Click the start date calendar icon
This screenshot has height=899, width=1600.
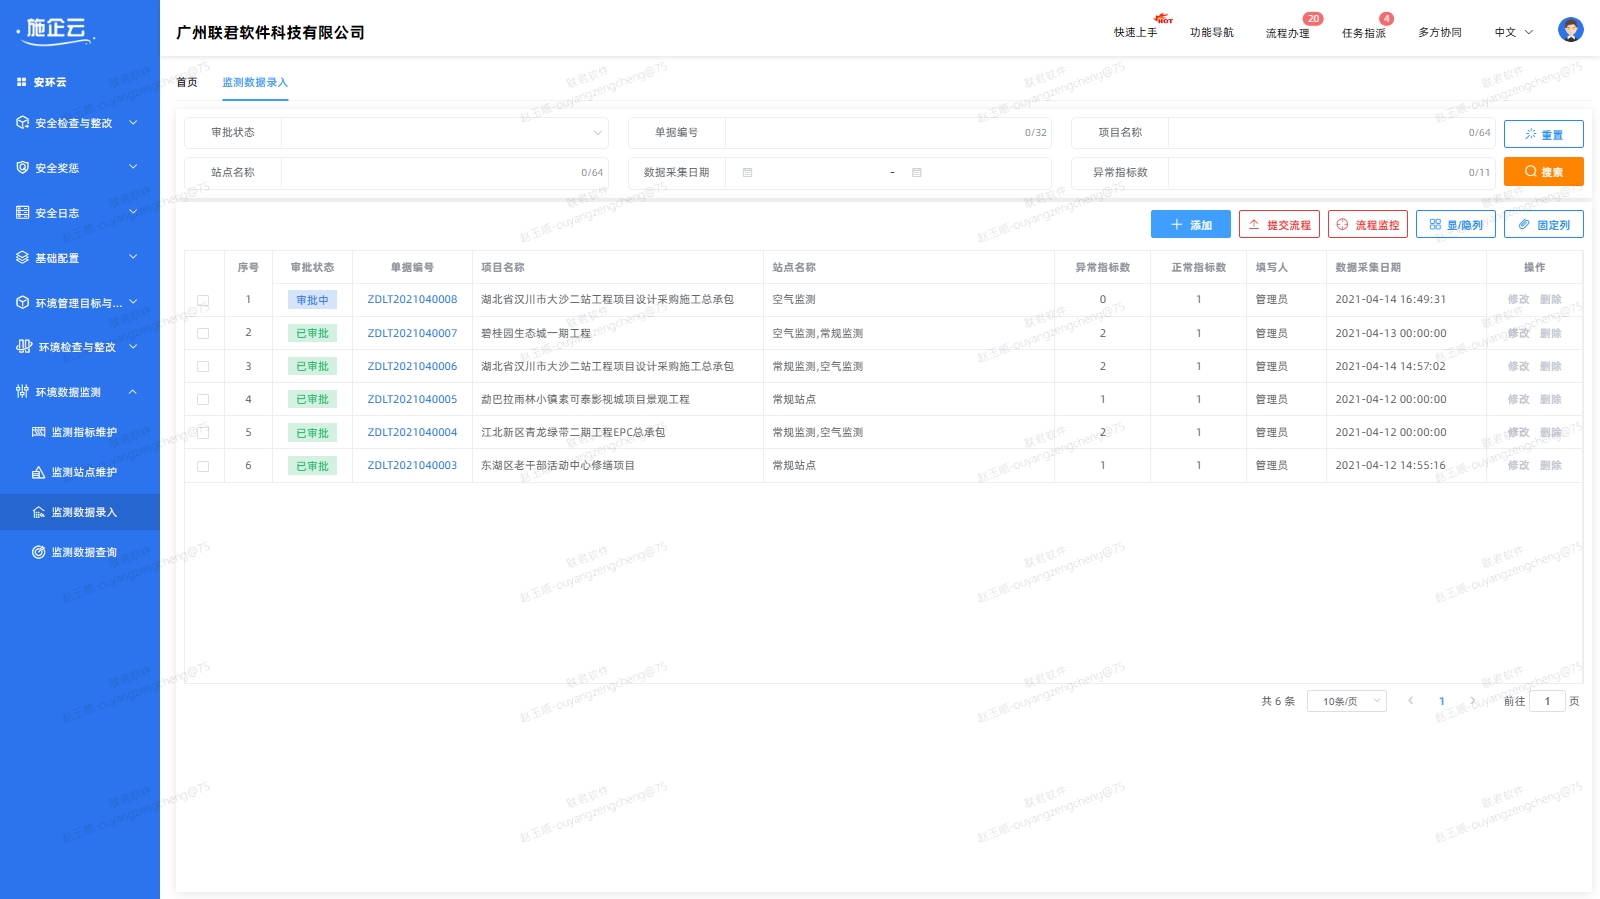pyautogui.click(x=747, y=172)
